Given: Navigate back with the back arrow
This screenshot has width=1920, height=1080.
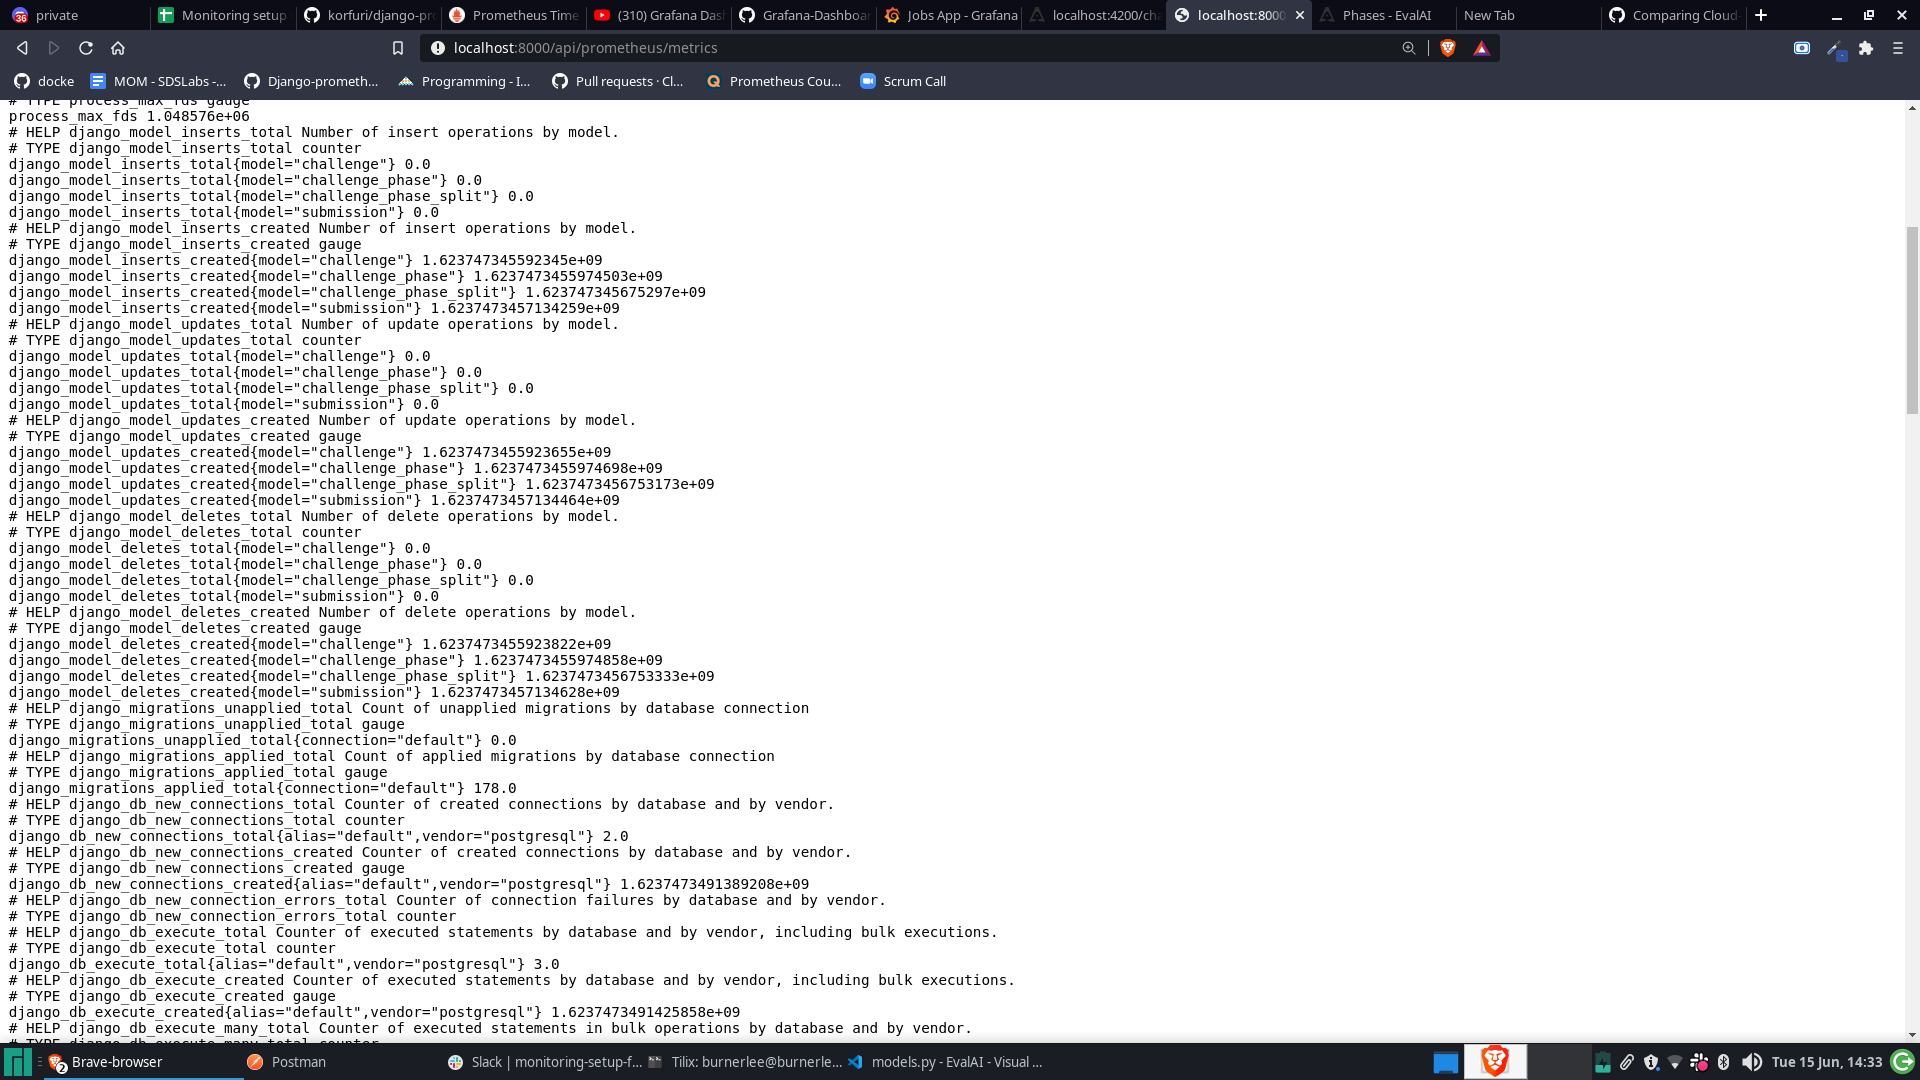Looking at the screenshot, I should [x=22, y=48].
